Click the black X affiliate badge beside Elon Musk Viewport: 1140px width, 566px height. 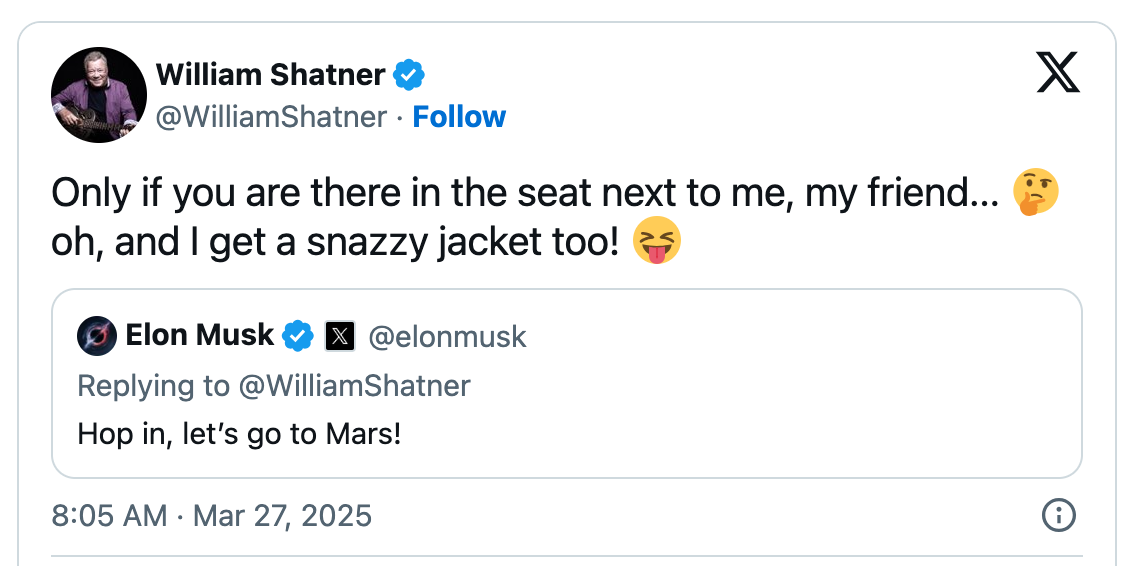tap(340, 337)
